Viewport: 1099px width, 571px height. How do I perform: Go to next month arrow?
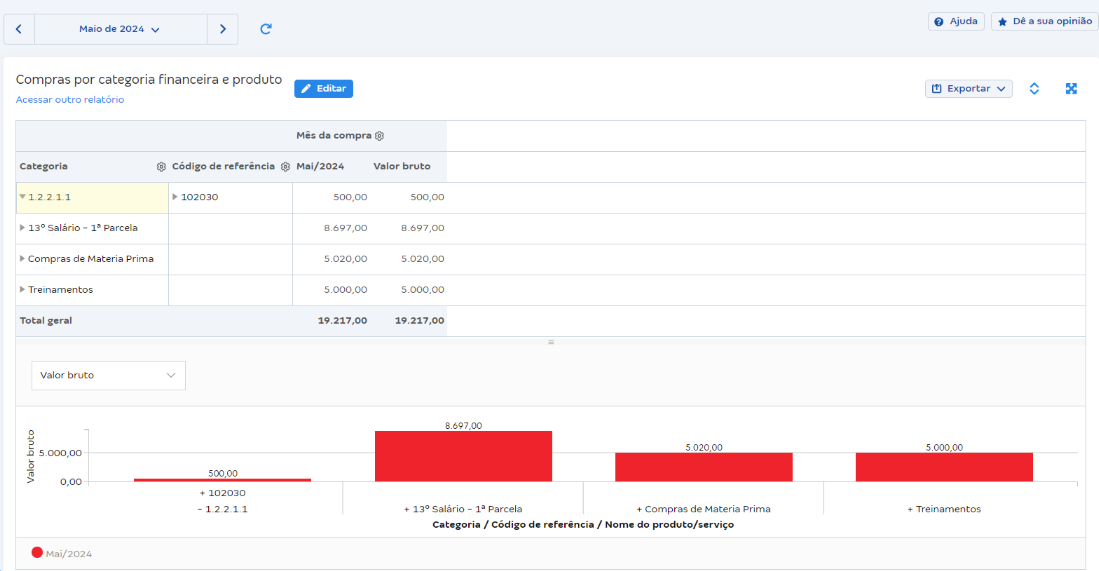(223, 29)
